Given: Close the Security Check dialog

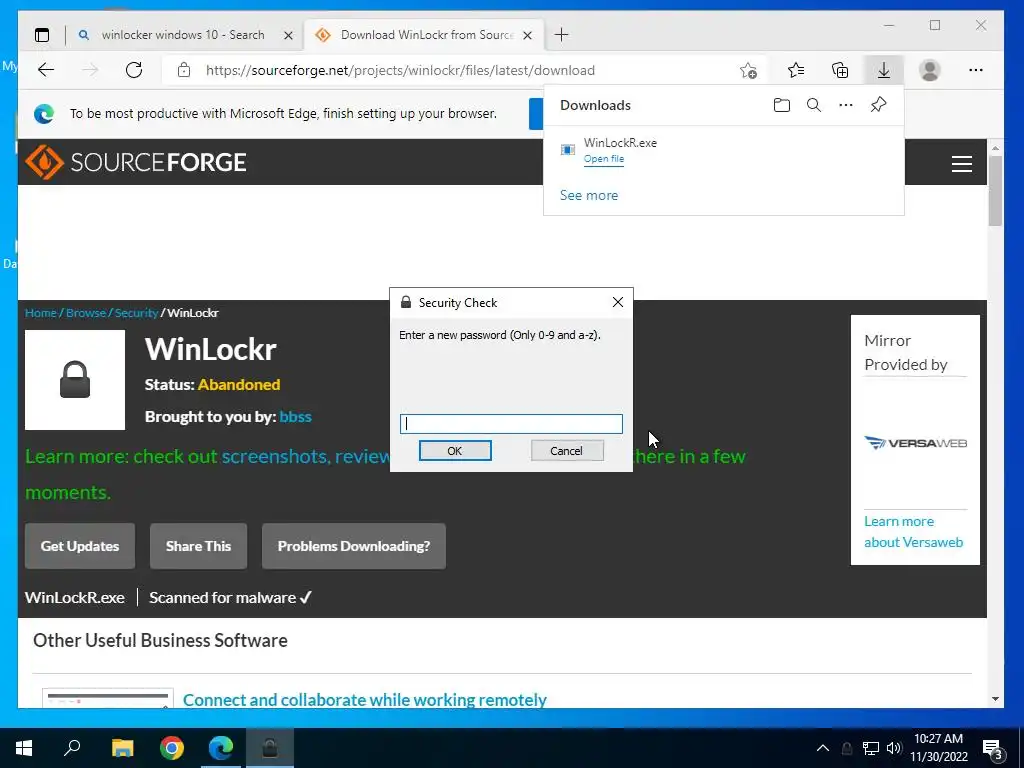Looking at the screenshot, I should coord(618,302).
